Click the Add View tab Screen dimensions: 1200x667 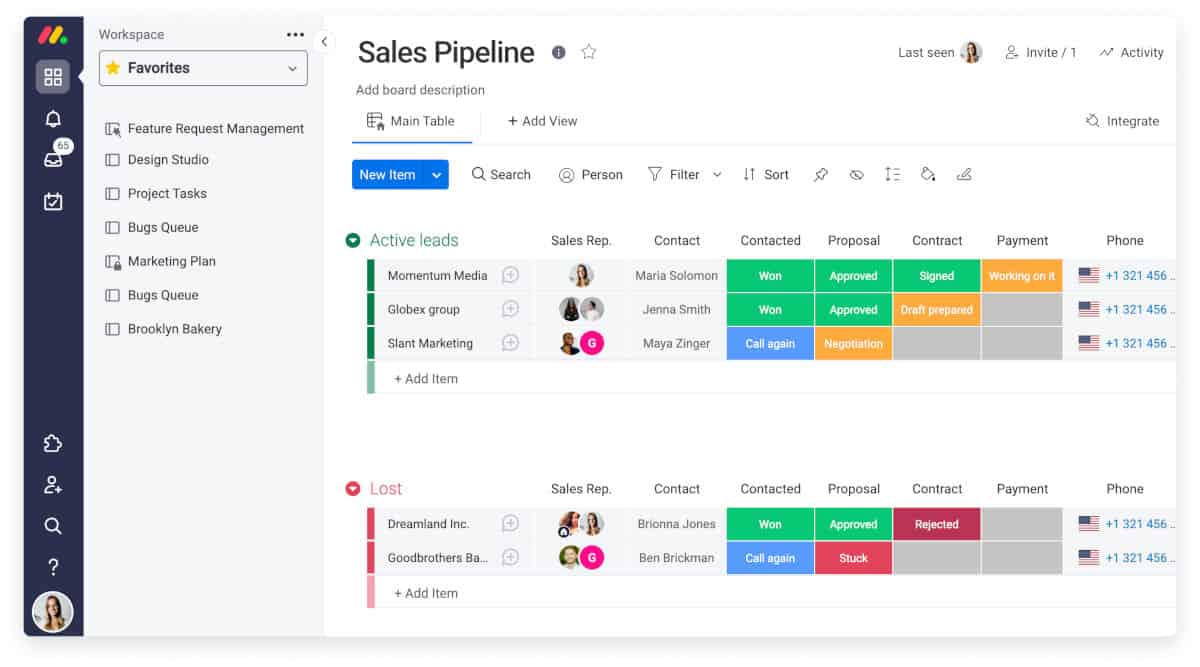[x=542, y=121]
